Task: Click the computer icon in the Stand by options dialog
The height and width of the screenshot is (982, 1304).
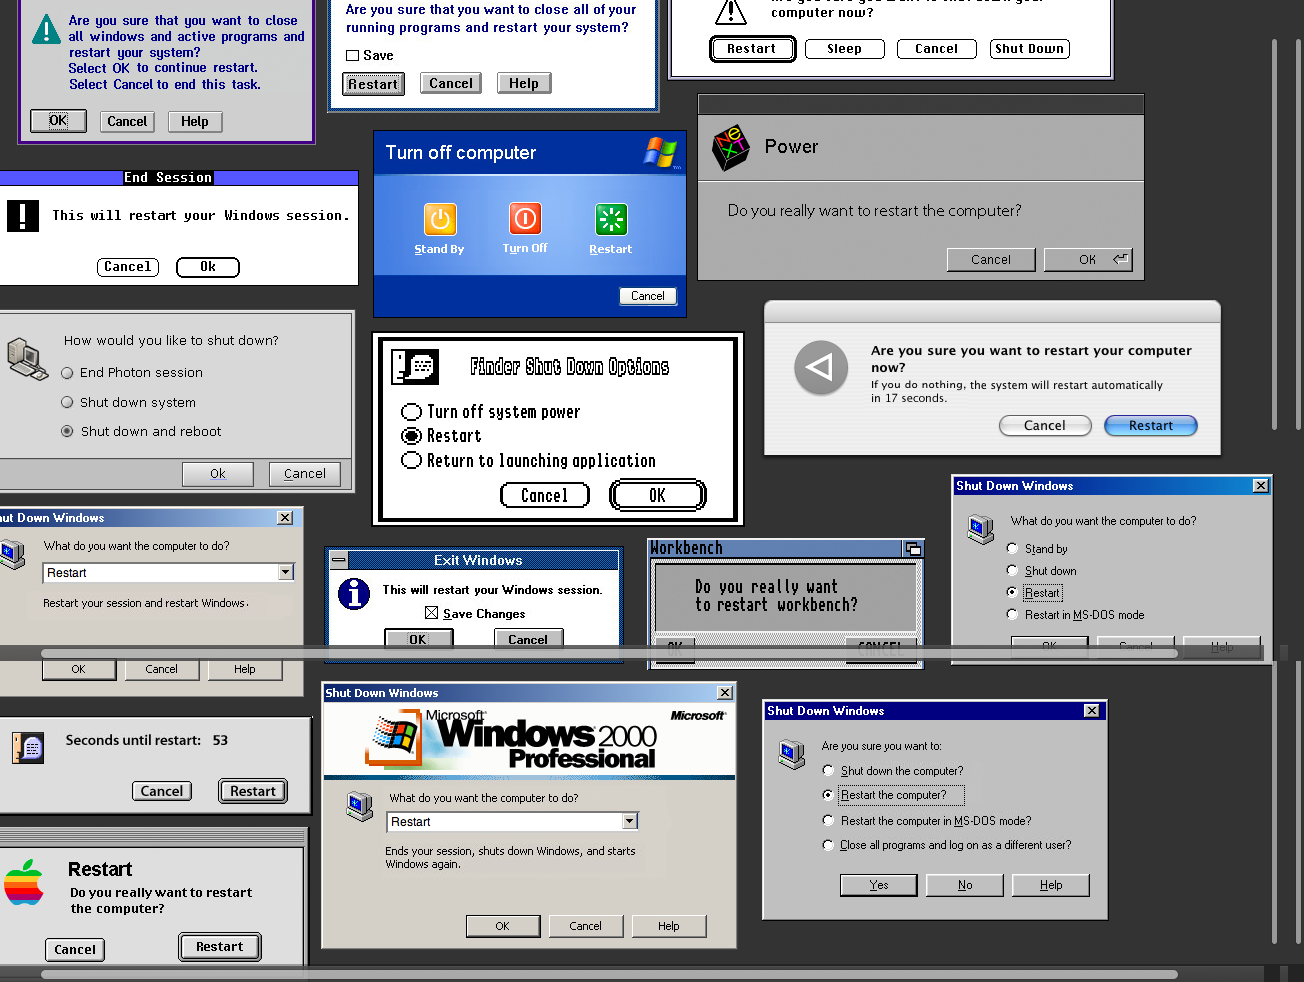Action: coord(981,529)
